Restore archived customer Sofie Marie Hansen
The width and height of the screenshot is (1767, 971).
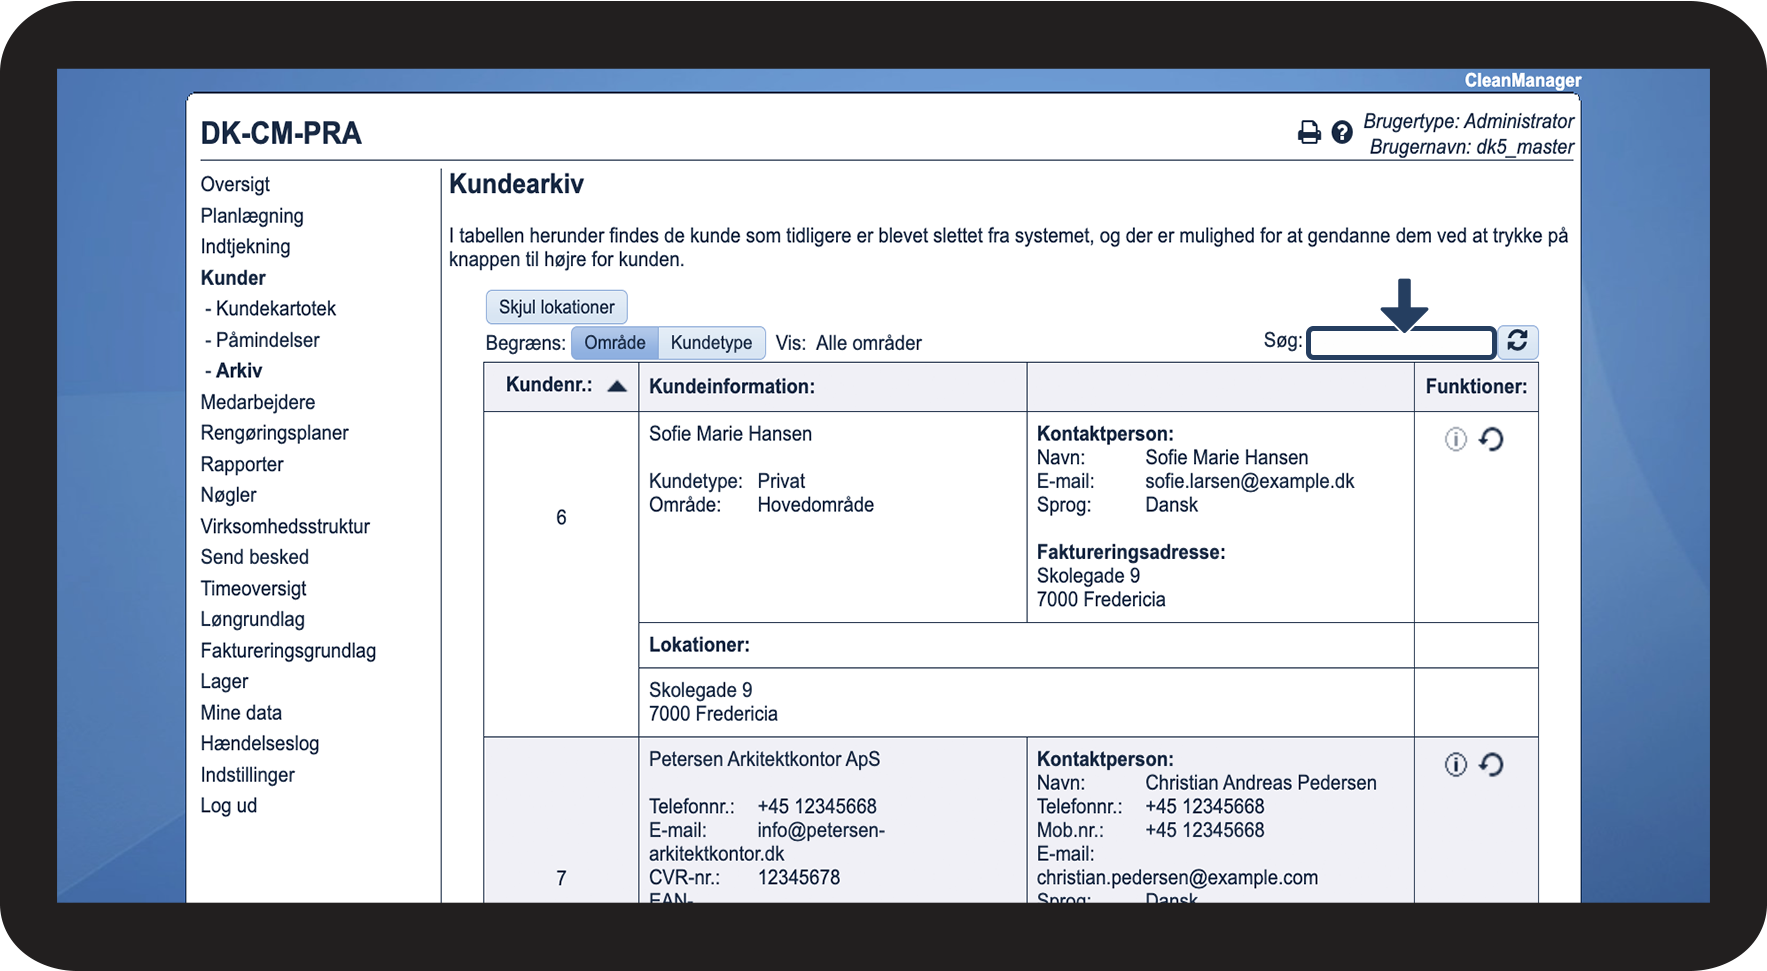click(x=1491, y=439)
